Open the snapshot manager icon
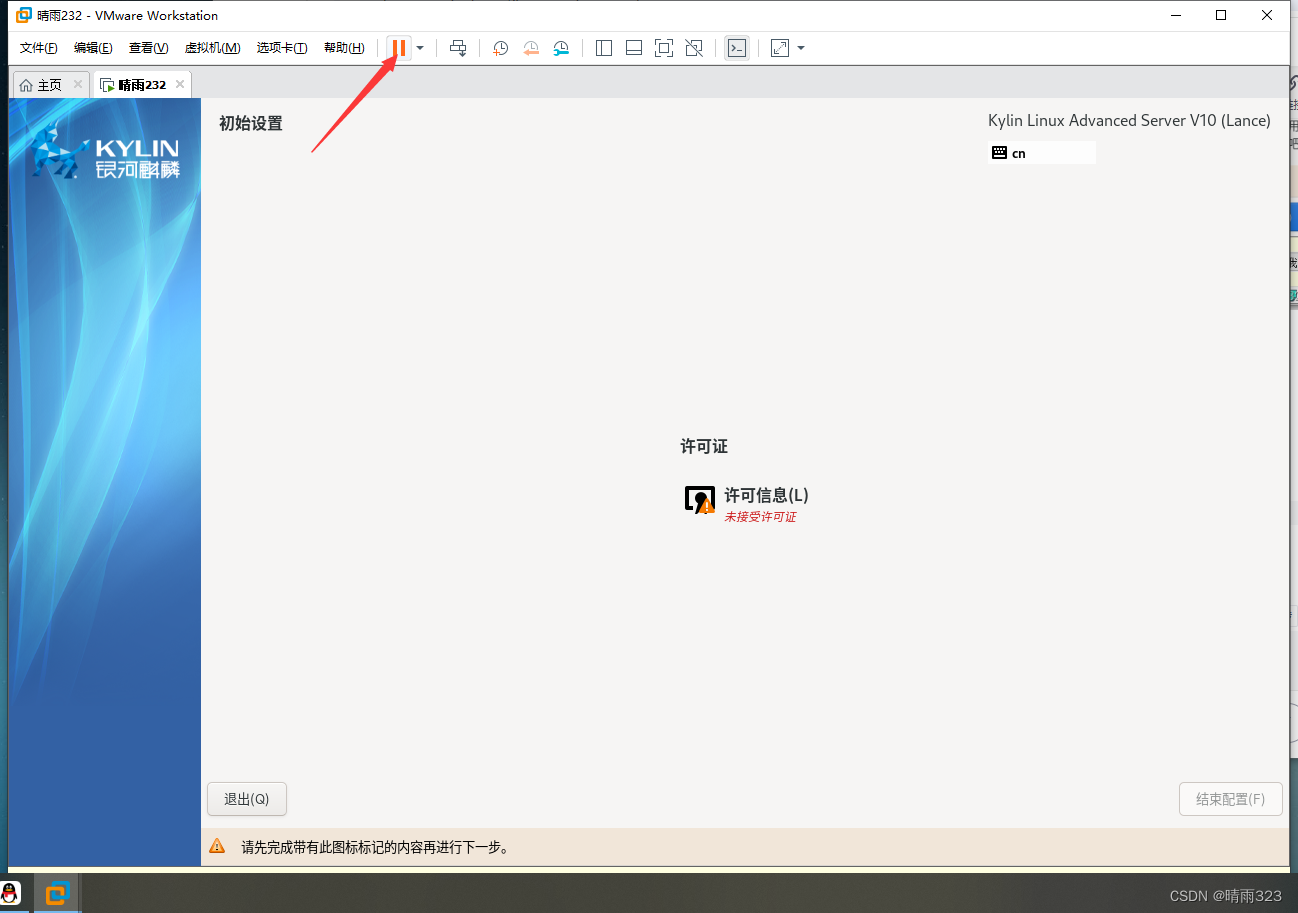 (x=561, y=48)
